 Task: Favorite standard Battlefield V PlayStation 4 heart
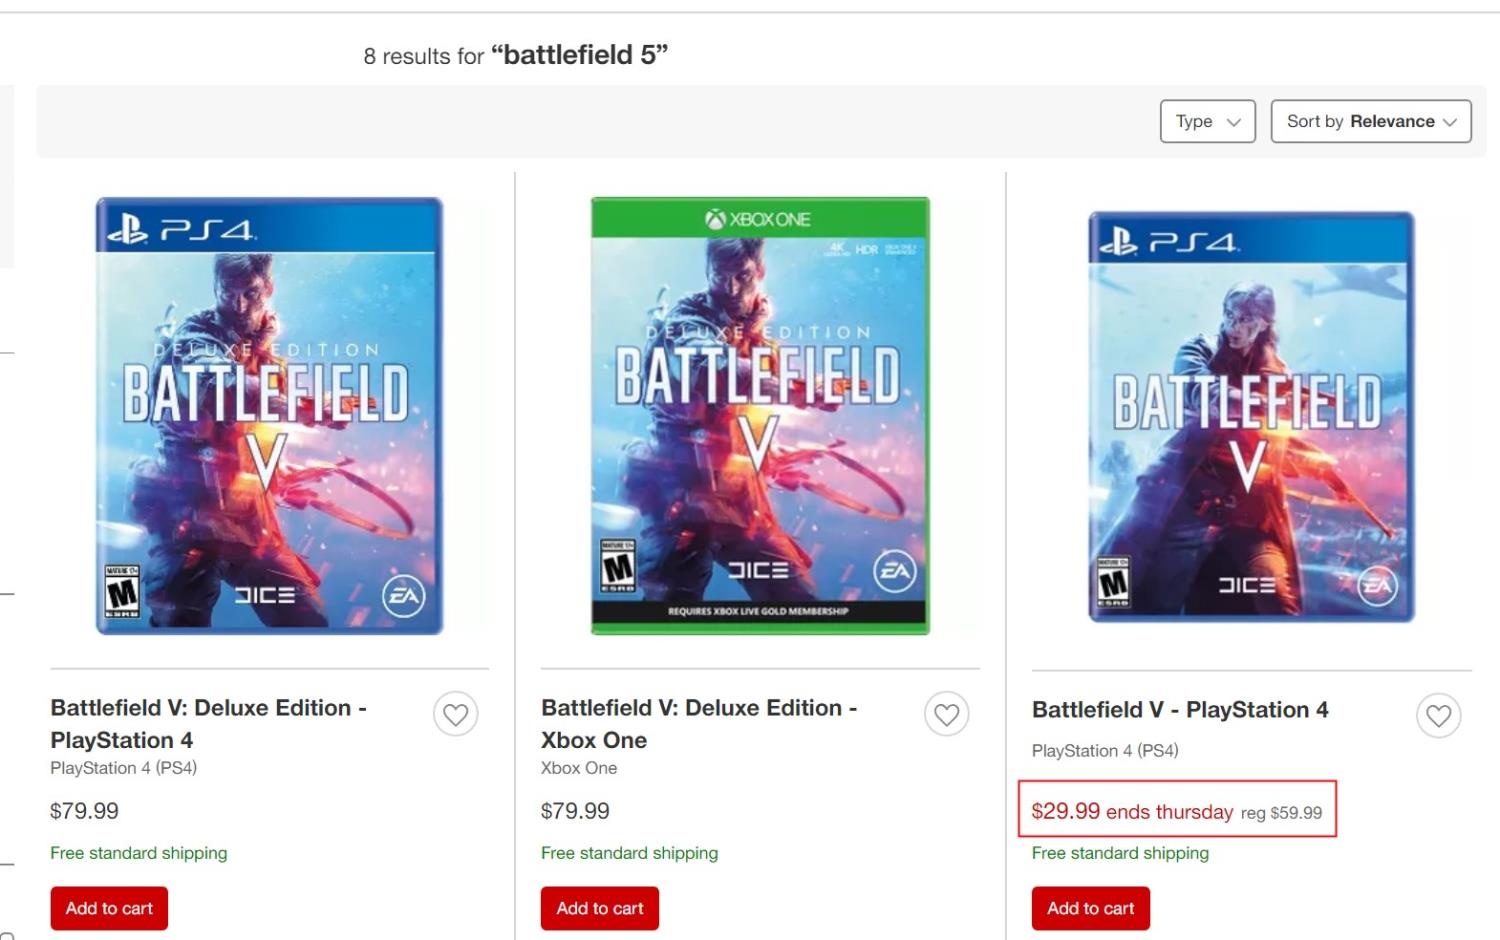pos(1438,716)
